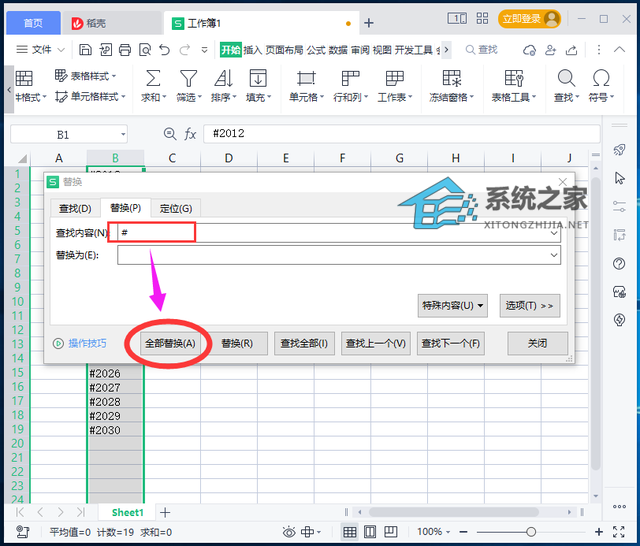Image resolution: width=640 pixels, height=546 pixels.
Task: Expand the quick access toolbar overflow arrow
Action: click(204, 50)
